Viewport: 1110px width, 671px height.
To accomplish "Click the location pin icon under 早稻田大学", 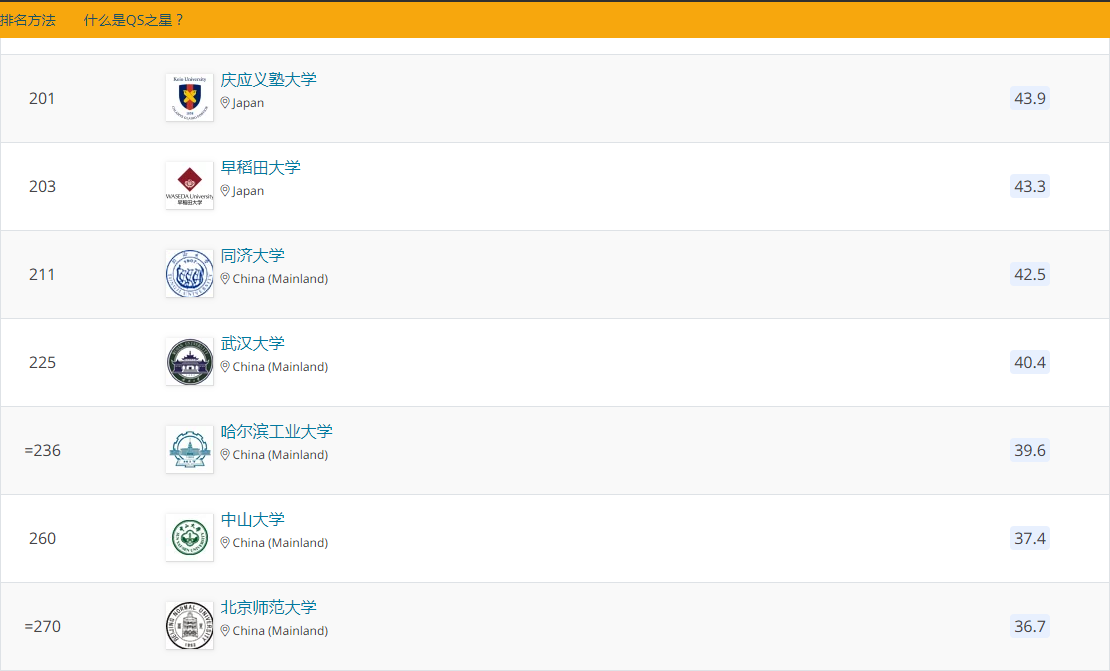I will pyautogui.click(x=225, y=190).
